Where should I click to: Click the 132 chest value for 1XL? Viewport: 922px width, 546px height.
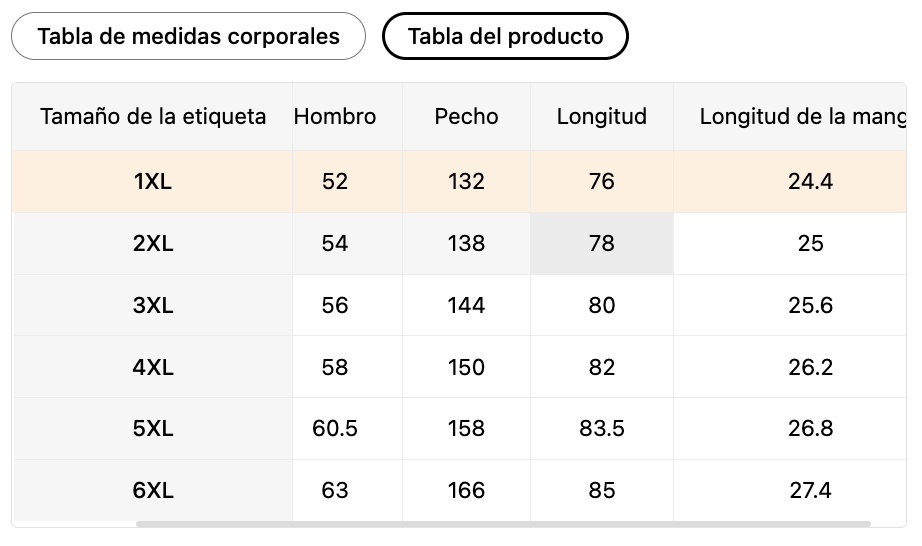[466, 182]
